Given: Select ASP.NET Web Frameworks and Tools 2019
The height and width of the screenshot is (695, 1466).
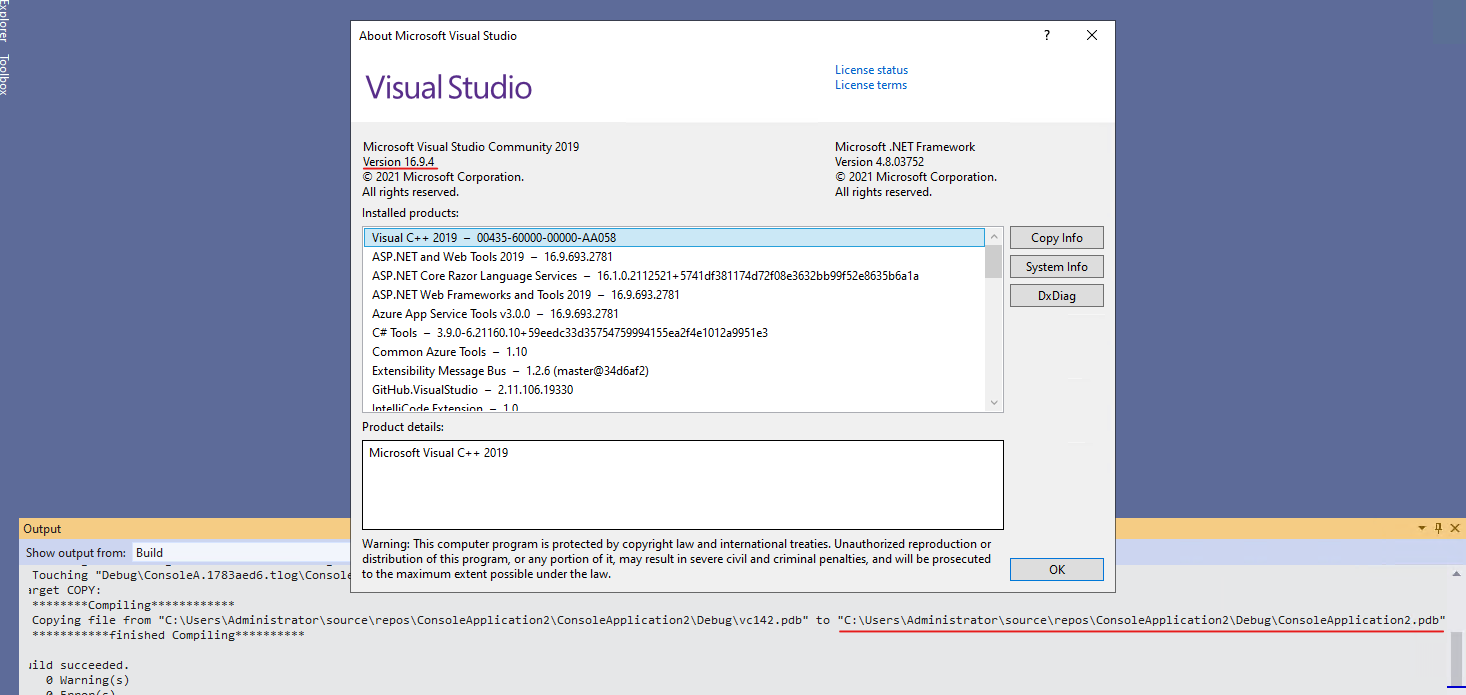Looking at the screenshot, I should (x=674, y=295).
